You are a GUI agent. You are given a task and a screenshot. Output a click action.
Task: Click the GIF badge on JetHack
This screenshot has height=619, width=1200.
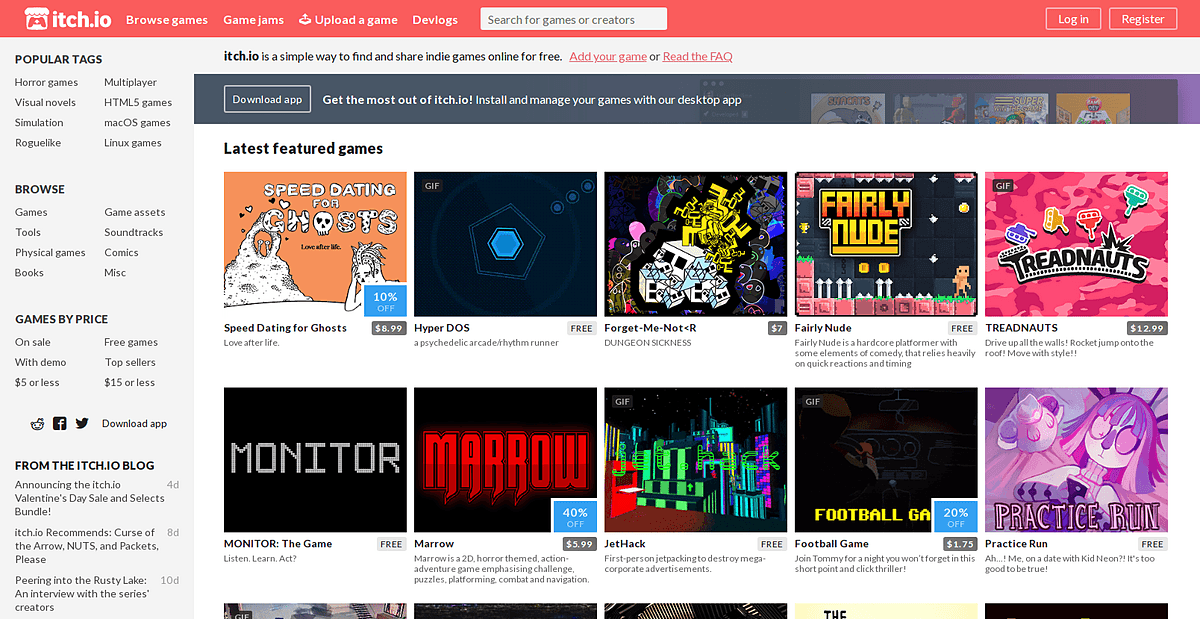pos(622,401)
